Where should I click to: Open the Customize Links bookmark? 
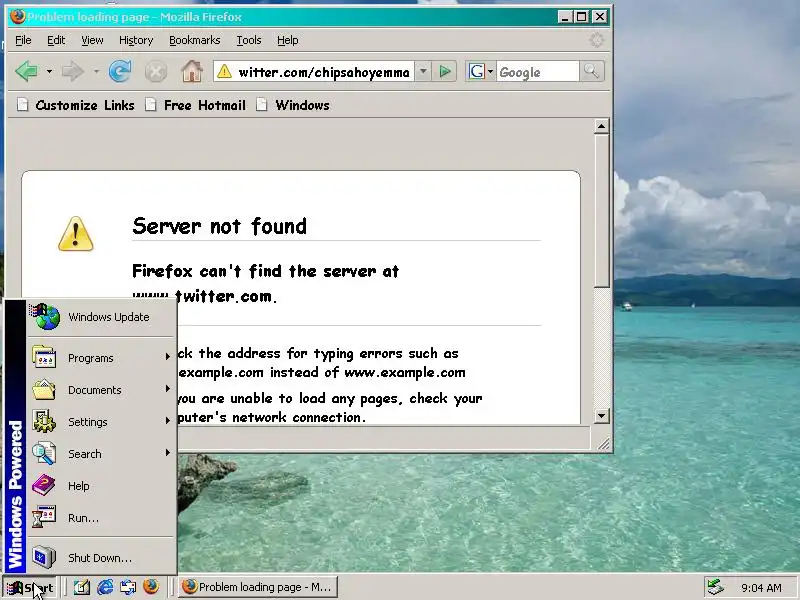[x=76, y=105]
